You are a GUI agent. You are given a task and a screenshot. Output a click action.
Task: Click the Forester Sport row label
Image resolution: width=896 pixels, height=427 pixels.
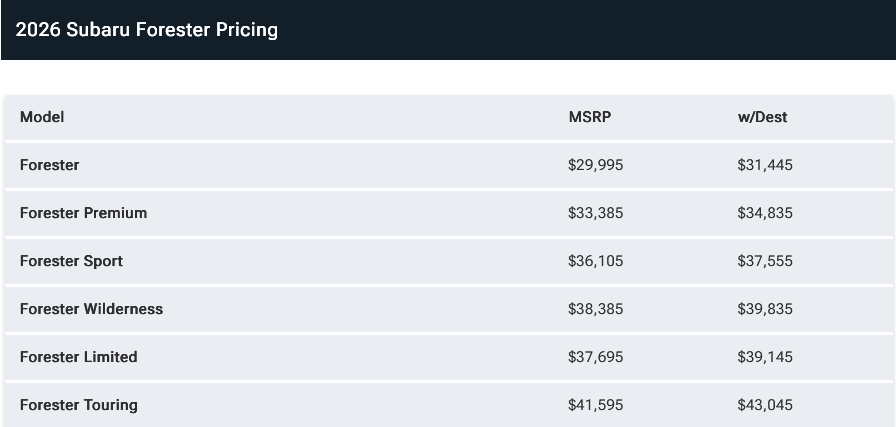tap(71, 261)
